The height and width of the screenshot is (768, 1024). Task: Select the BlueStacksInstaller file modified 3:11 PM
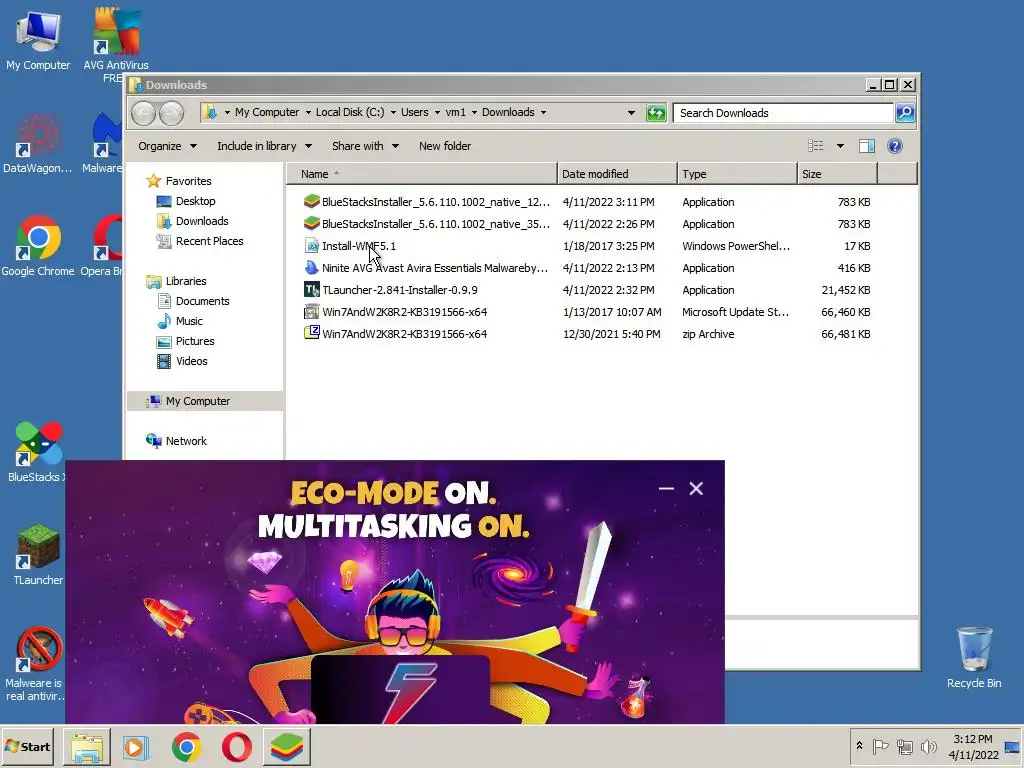coord(587,202)
